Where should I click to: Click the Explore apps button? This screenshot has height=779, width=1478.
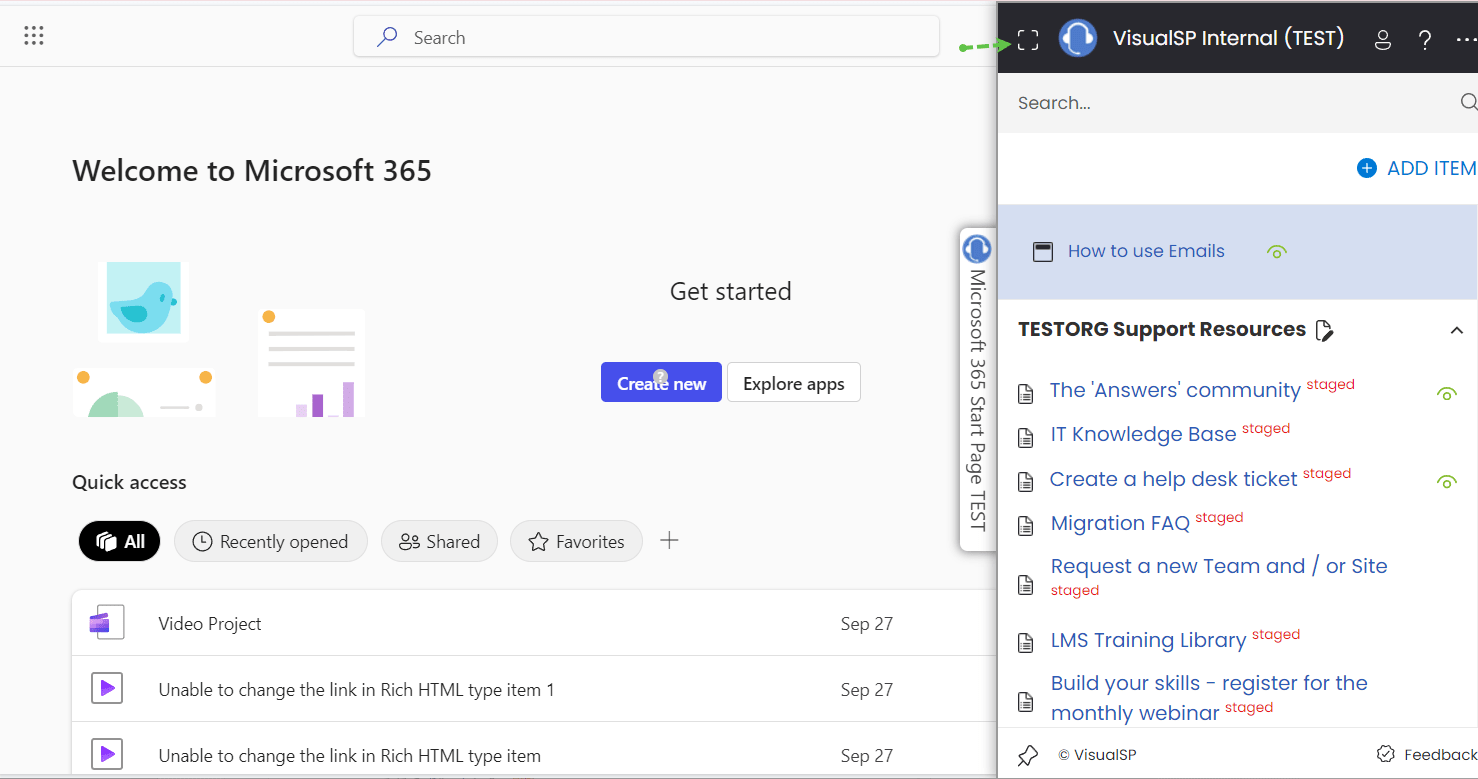794,382
